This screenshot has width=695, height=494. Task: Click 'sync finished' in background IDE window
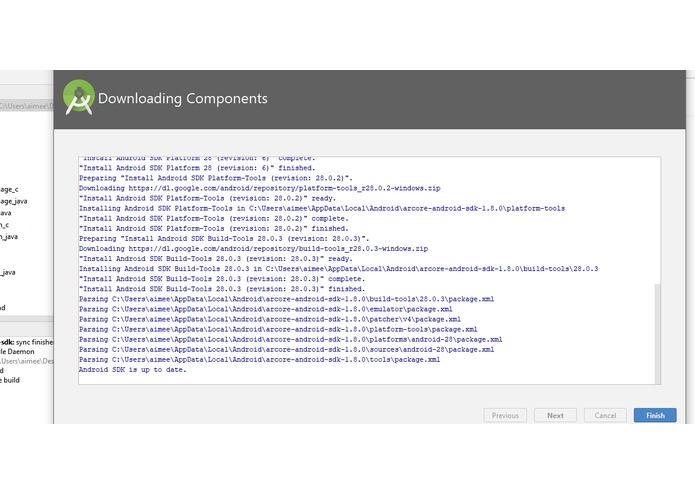click(35, 342)
